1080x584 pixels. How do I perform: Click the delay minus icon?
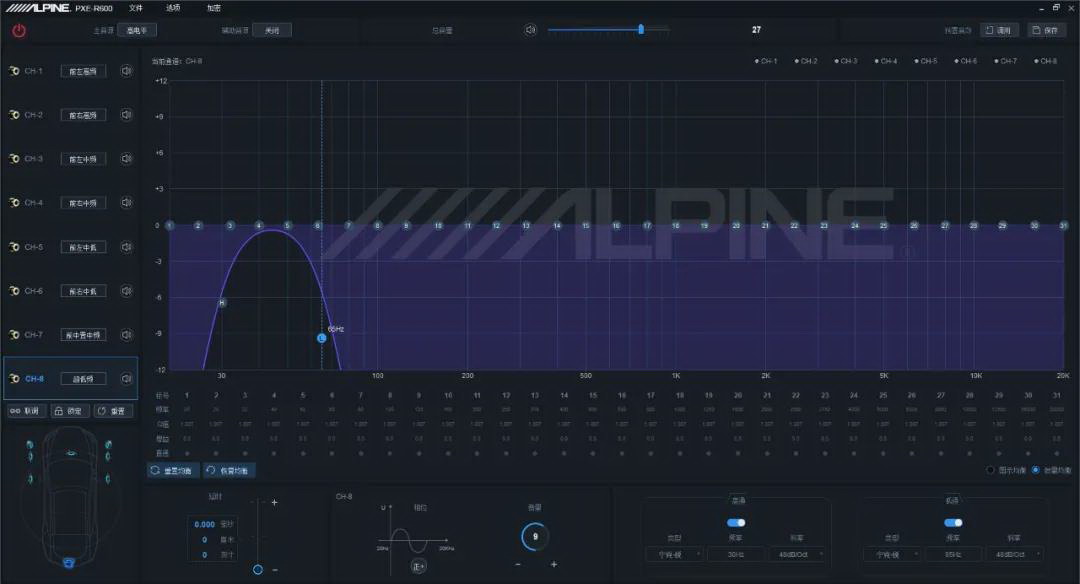click(x=274, y=570)
